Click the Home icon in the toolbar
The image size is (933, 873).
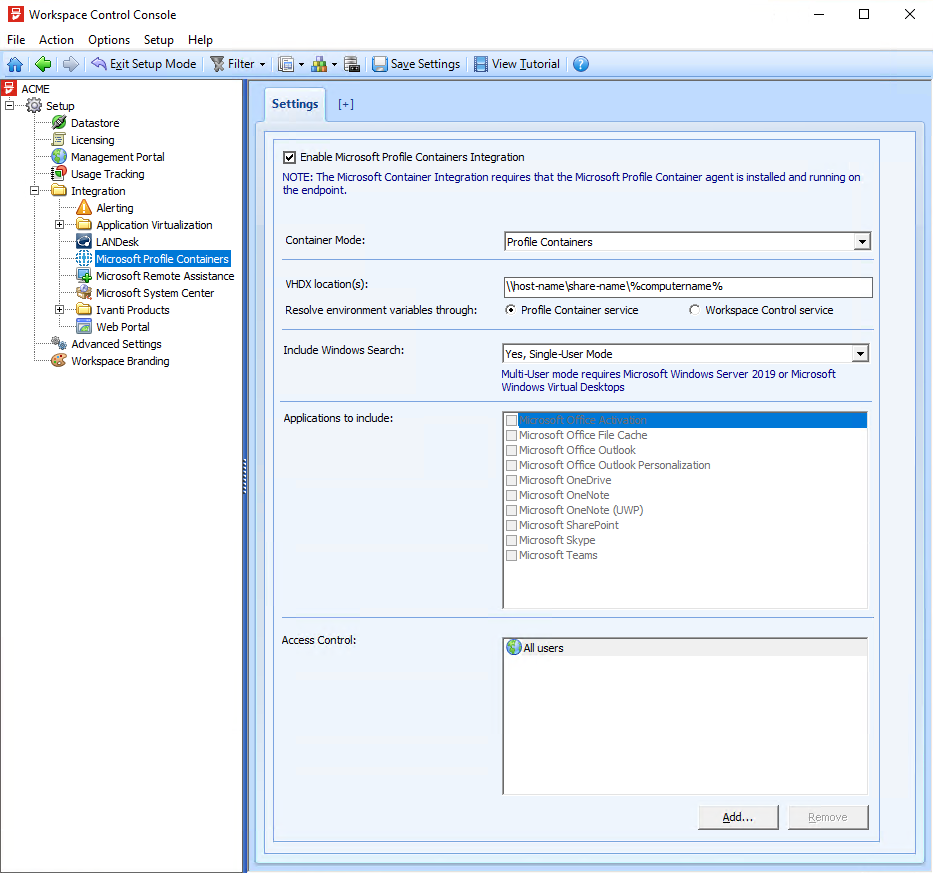(15, 63)
